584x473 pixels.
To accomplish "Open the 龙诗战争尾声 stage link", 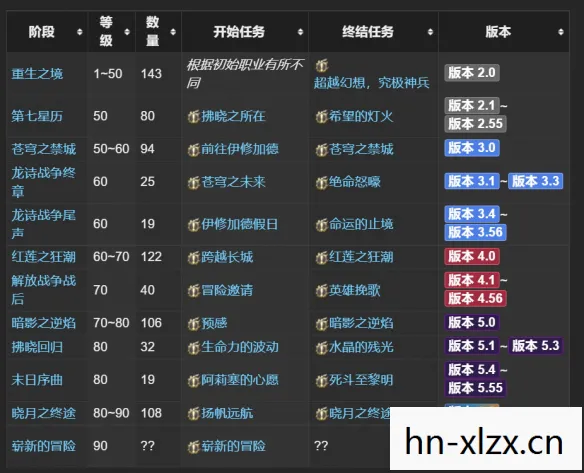I will (x=44, y=224).
